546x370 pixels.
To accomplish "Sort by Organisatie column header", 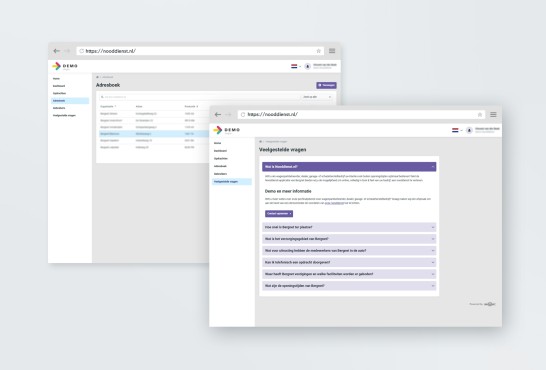I will [108, 107].
